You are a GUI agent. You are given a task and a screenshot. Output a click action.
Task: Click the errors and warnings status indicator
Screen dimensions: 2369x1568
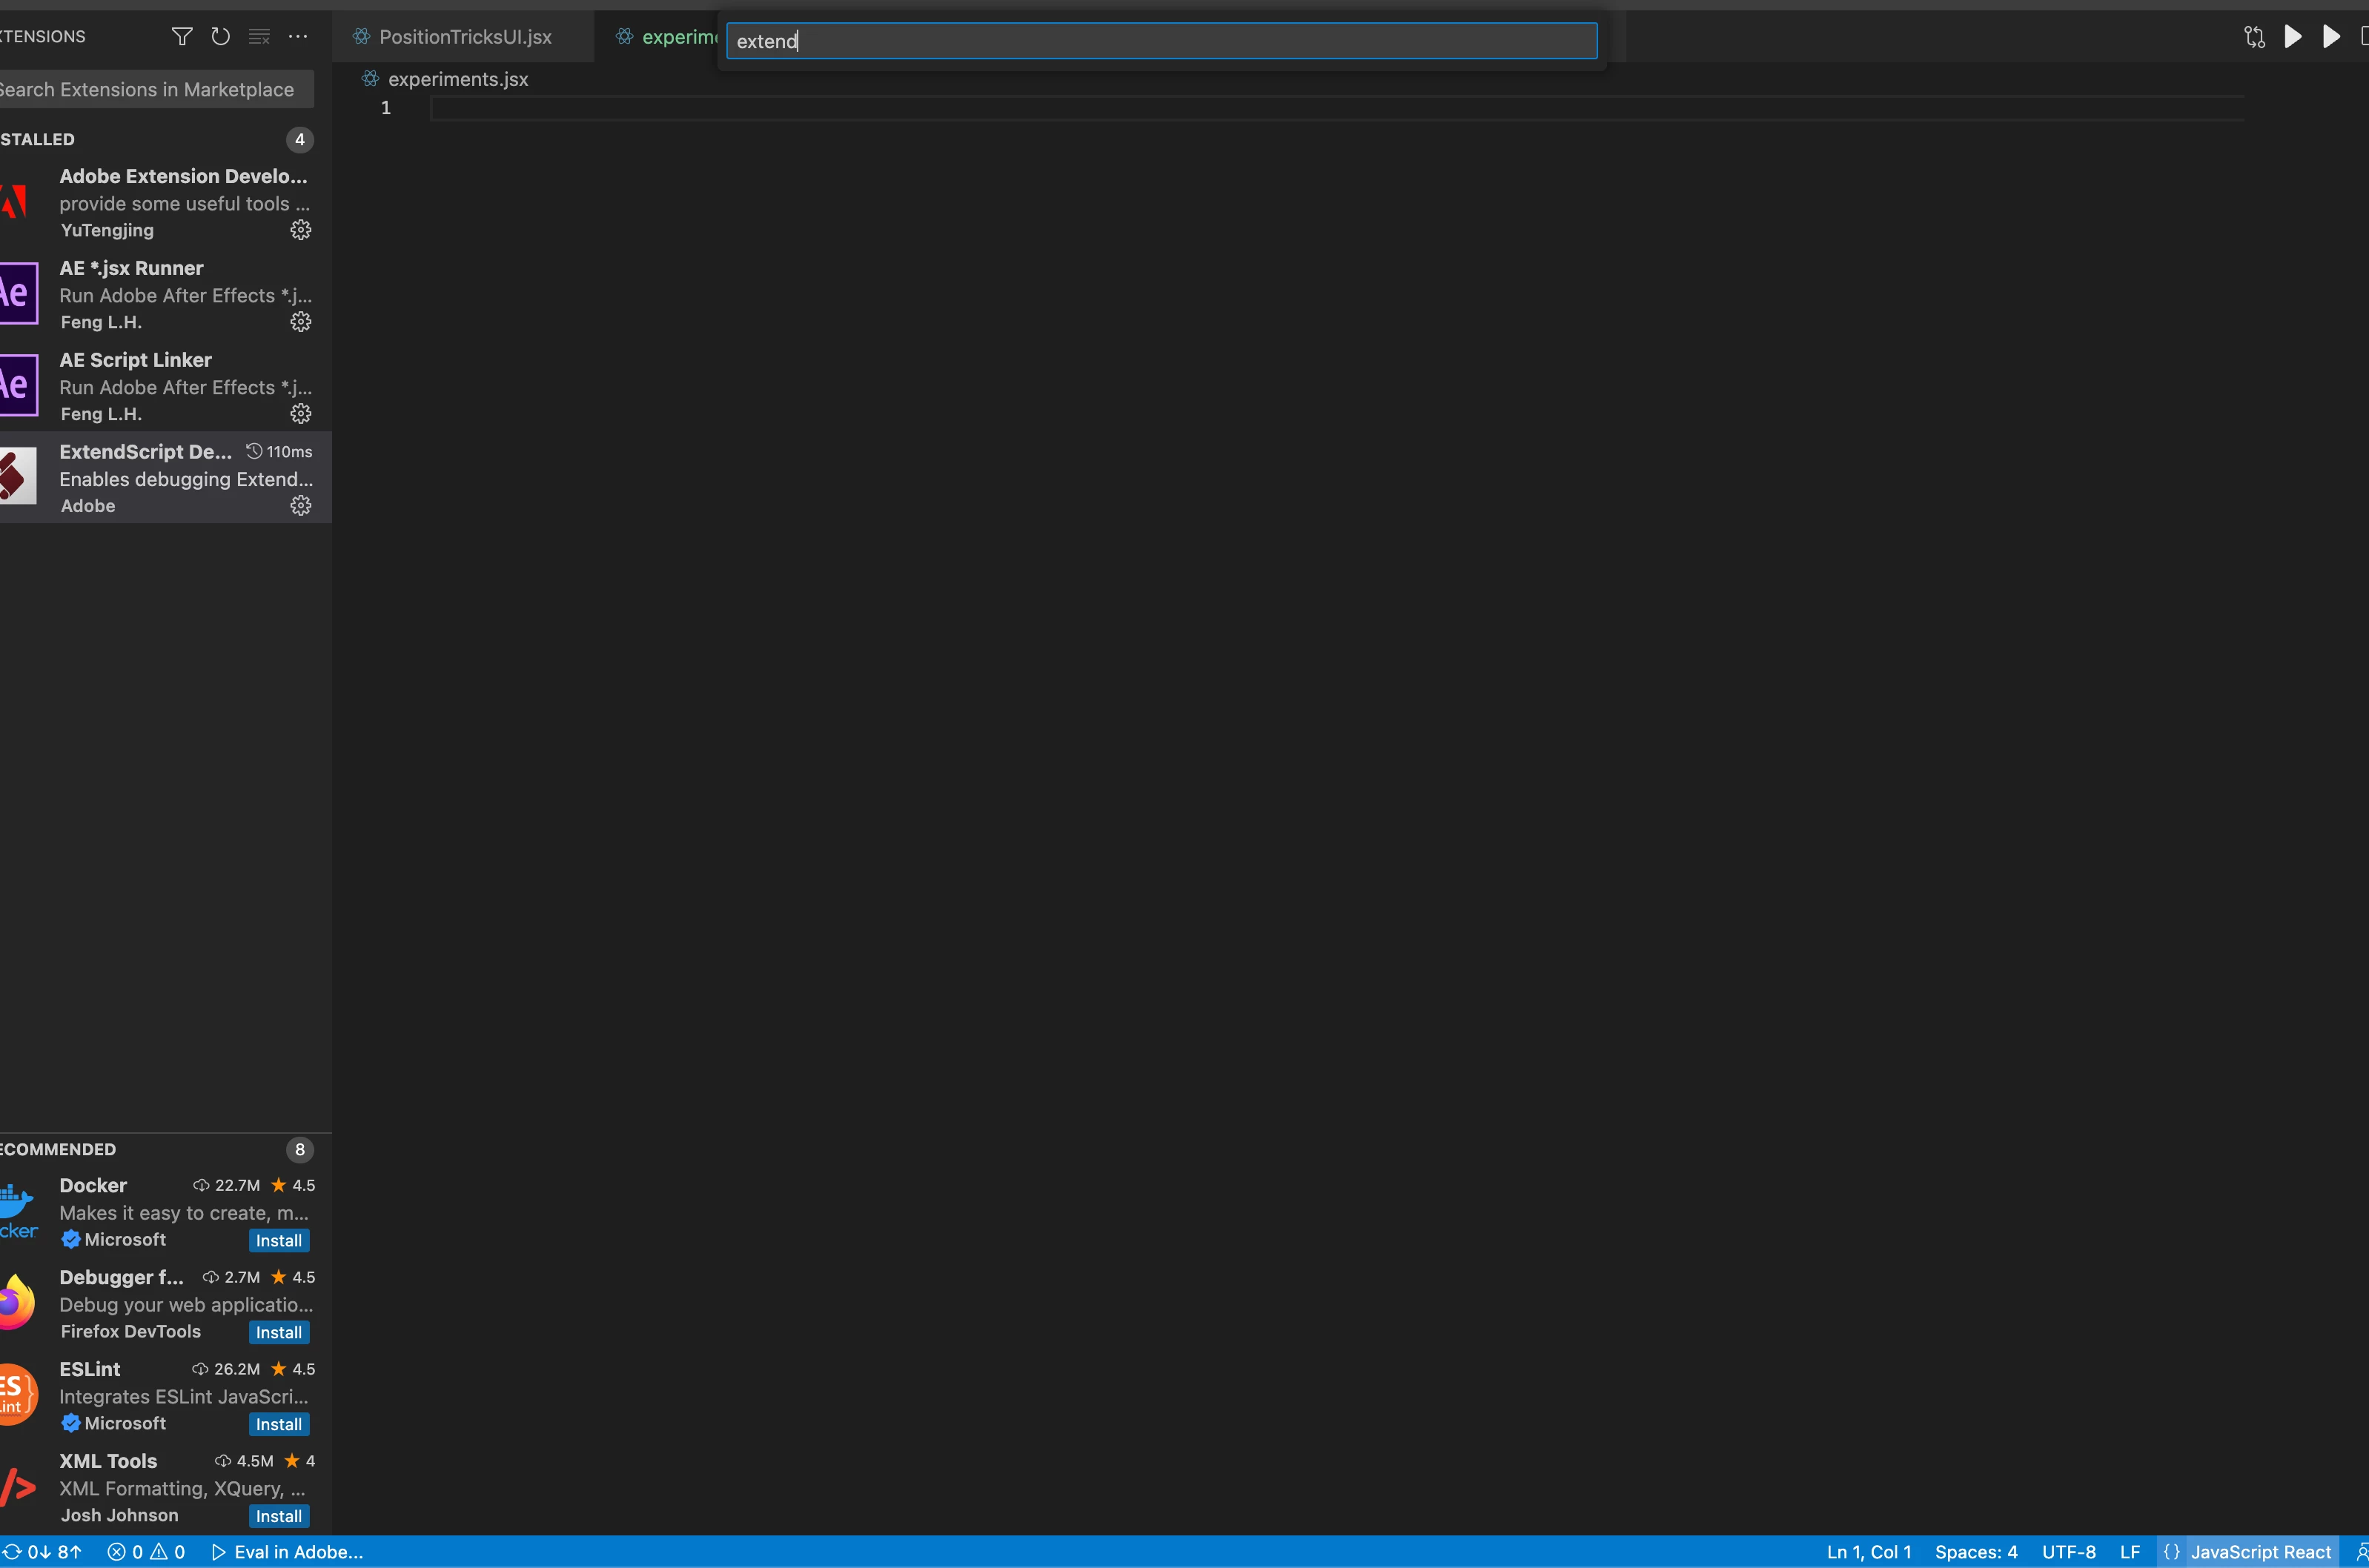coord(146,1552)
